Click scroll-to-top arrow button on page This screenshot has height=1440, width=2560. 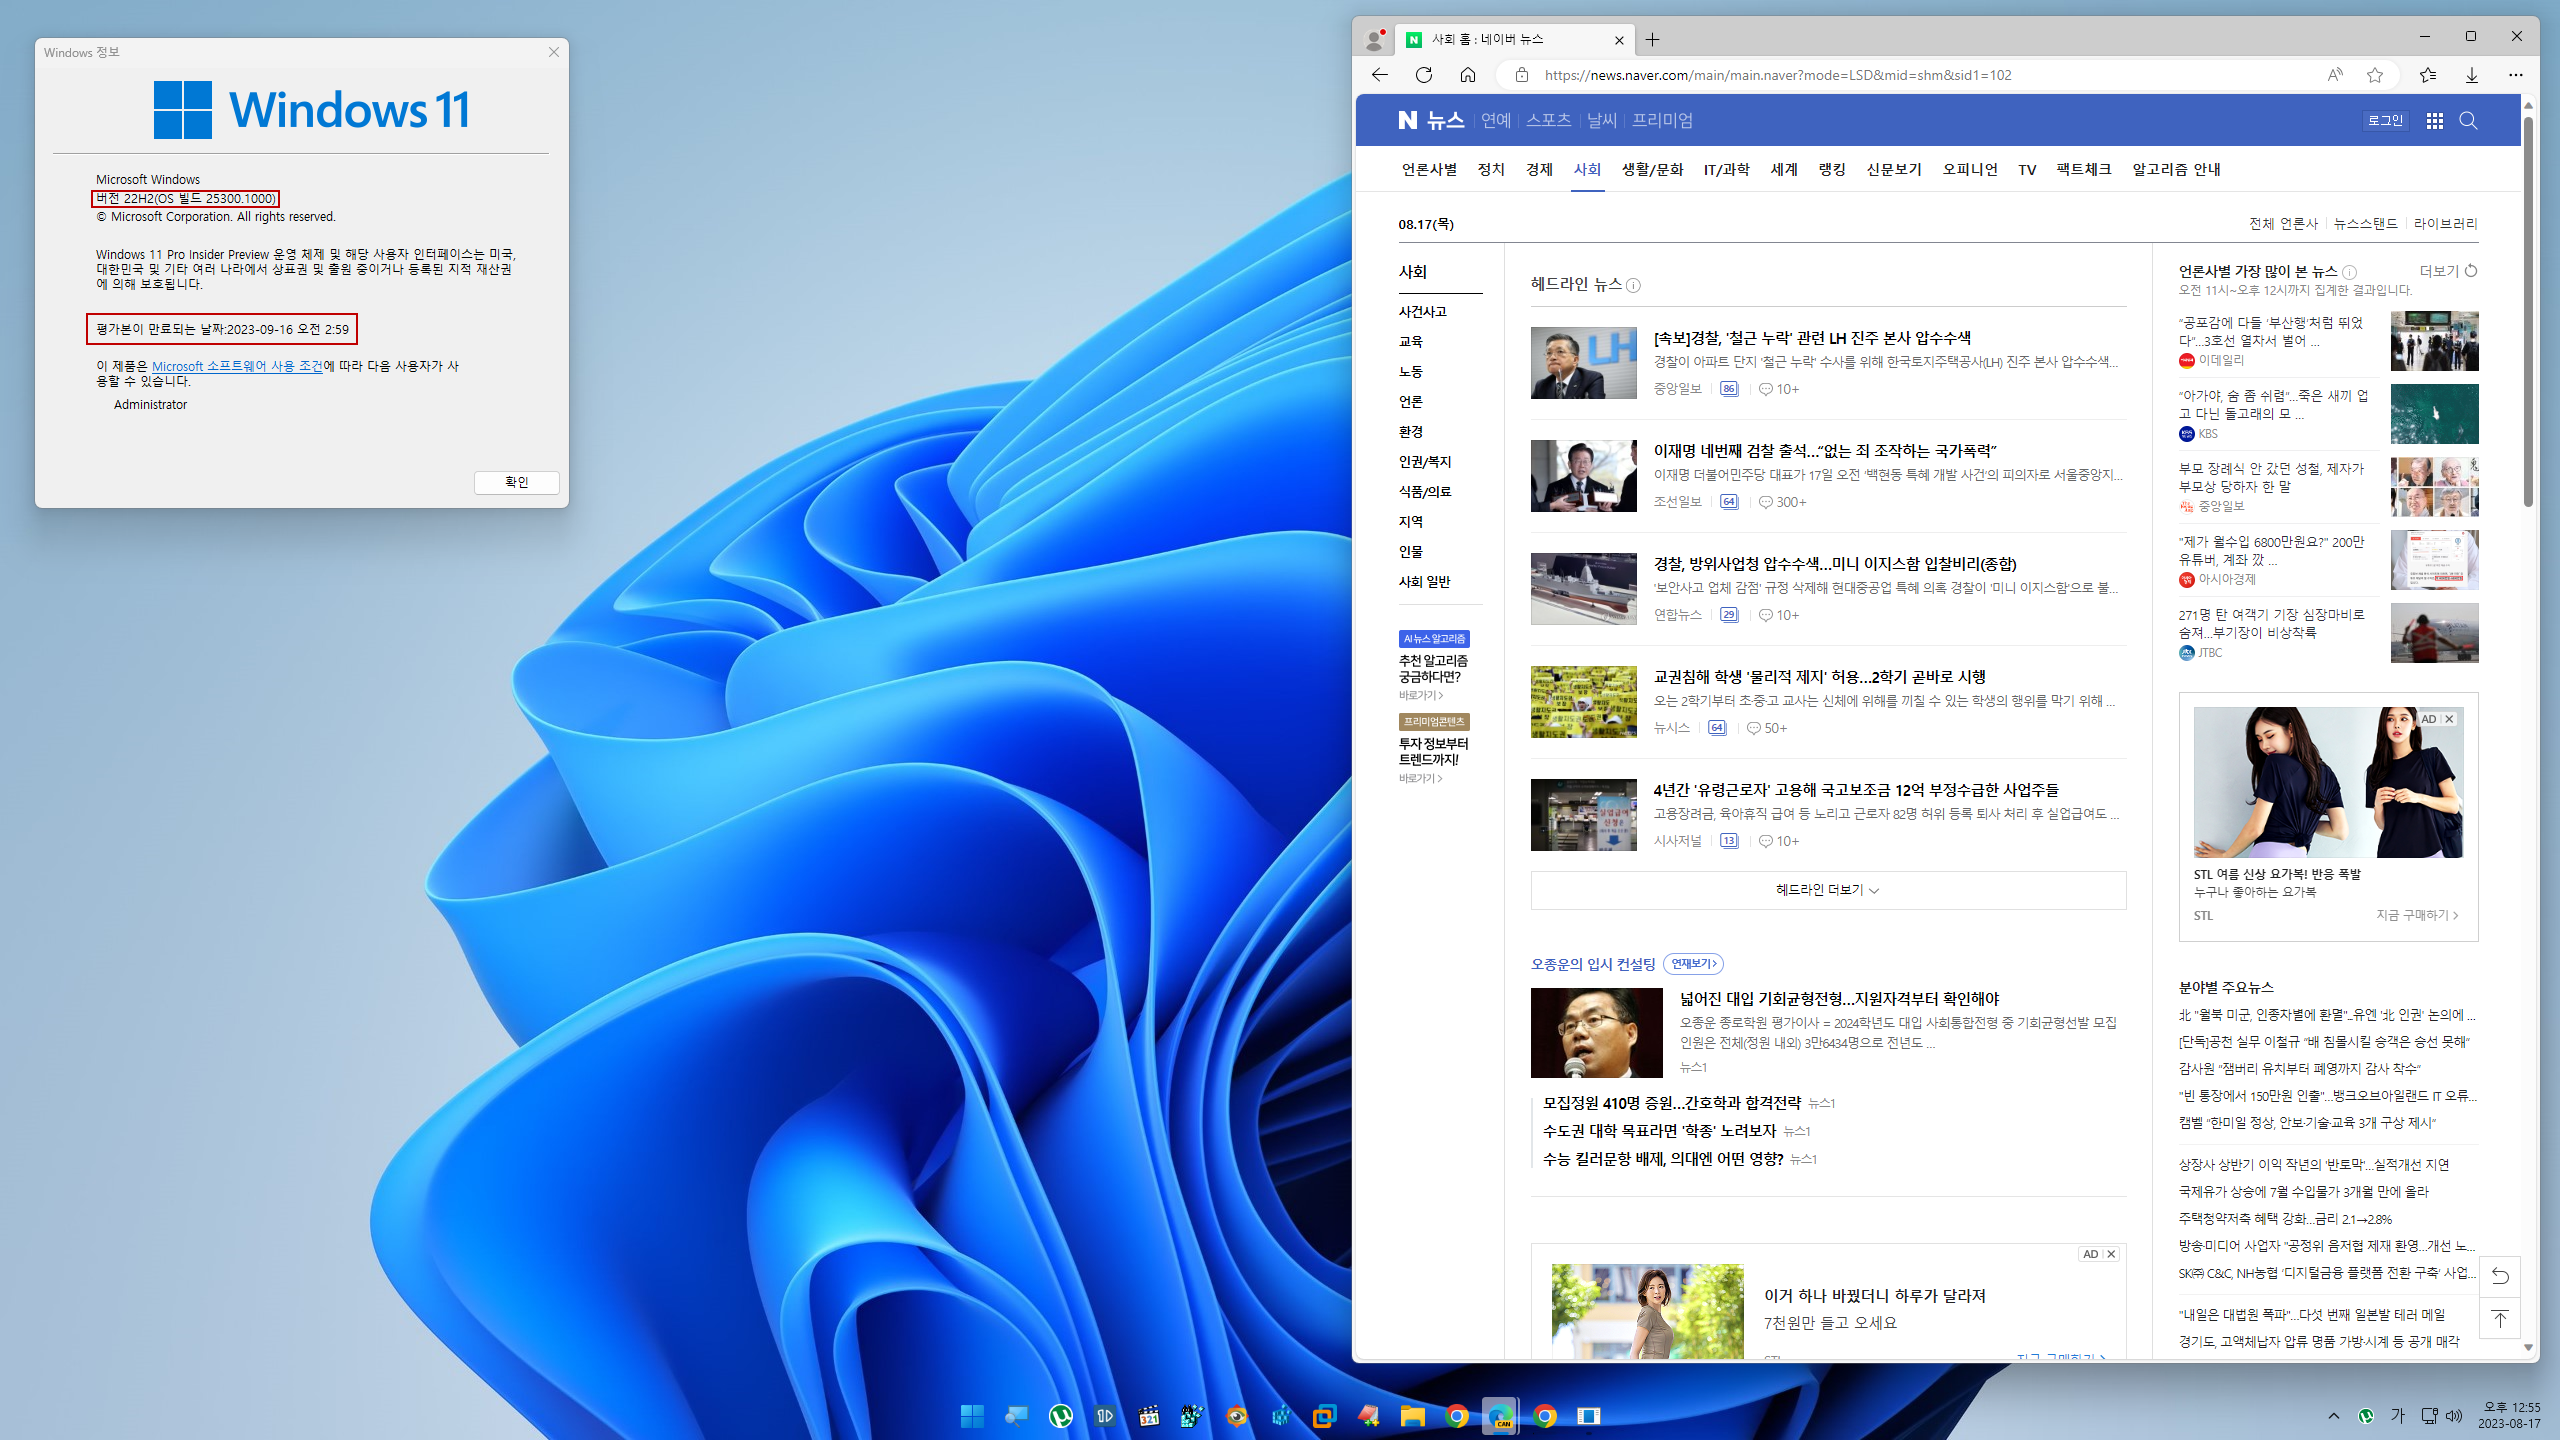(x=2500, y=1319)
